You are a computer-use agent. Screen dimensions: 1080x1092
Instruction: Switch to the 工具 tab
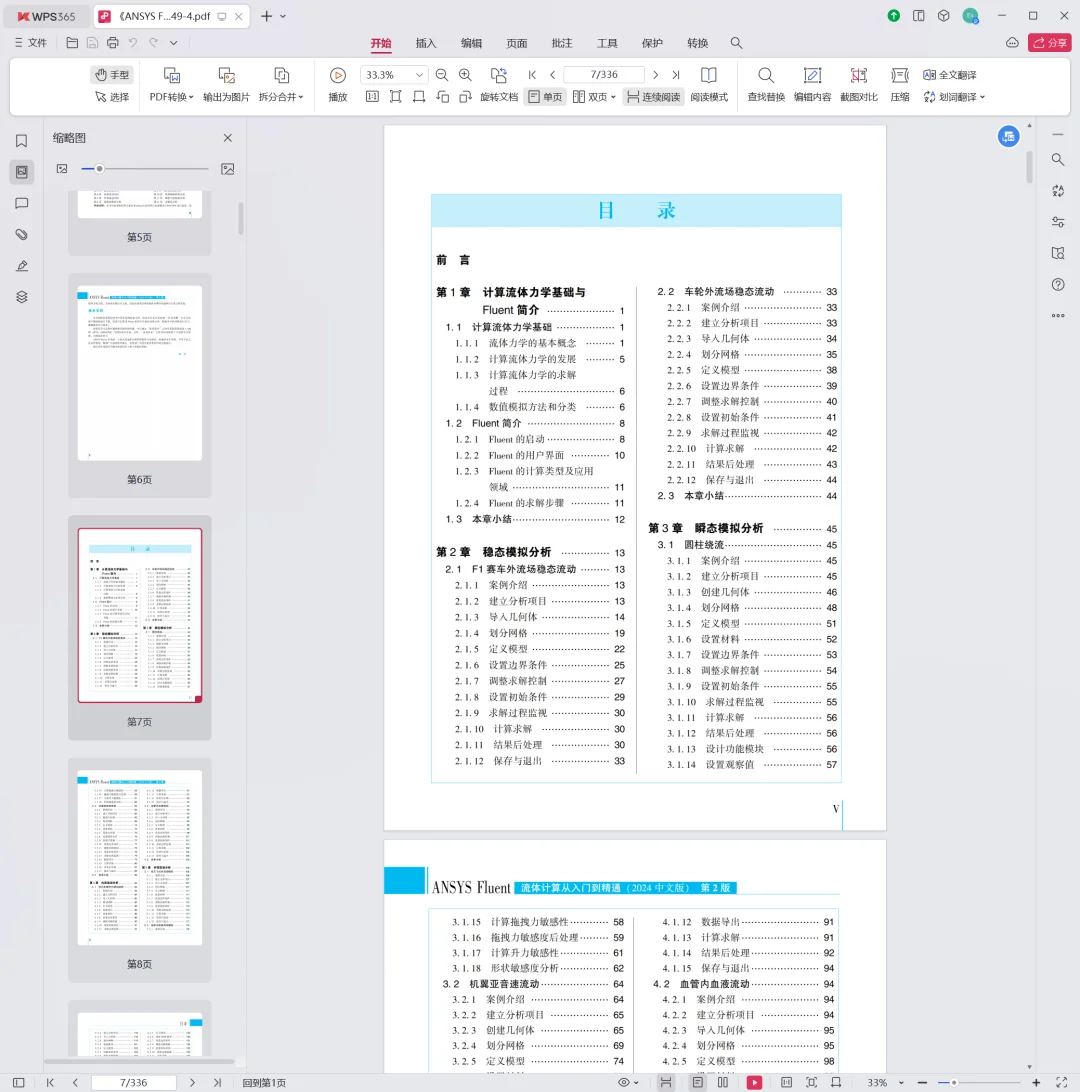[x=607, y=43]
